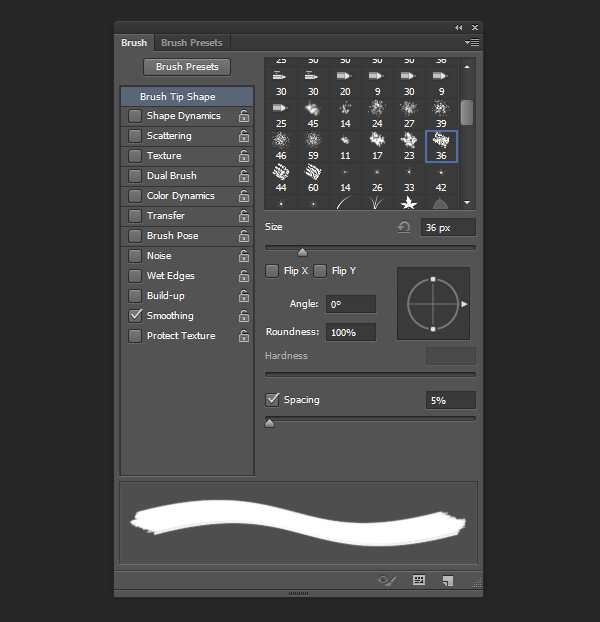This screenshot has width=600, height=622.
Task: Click the Brush Presets button
Action: [187, 67]
